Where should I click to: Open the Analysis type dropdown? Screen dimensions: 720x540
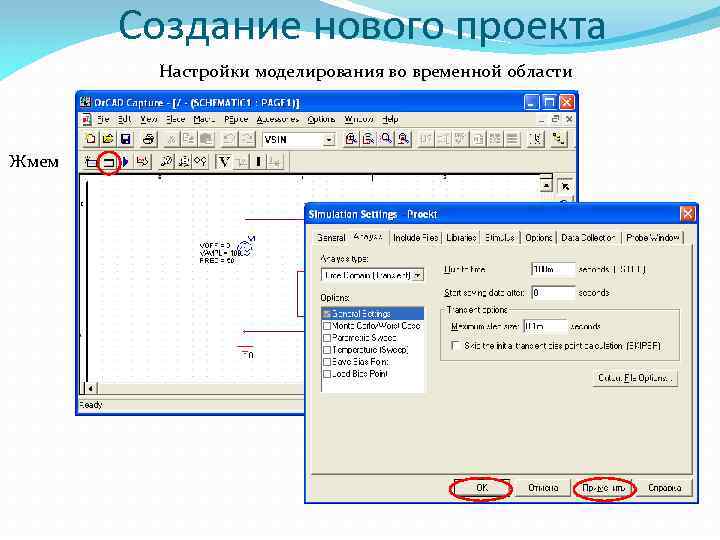(417, 275)
